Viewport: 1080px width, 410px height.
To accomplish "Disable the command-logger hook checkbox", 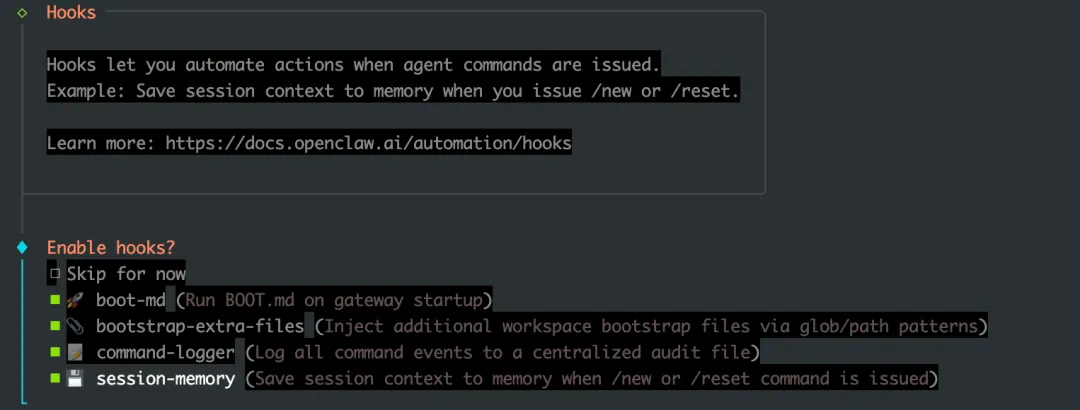I will pyautogui.click(x=54, y=352).
